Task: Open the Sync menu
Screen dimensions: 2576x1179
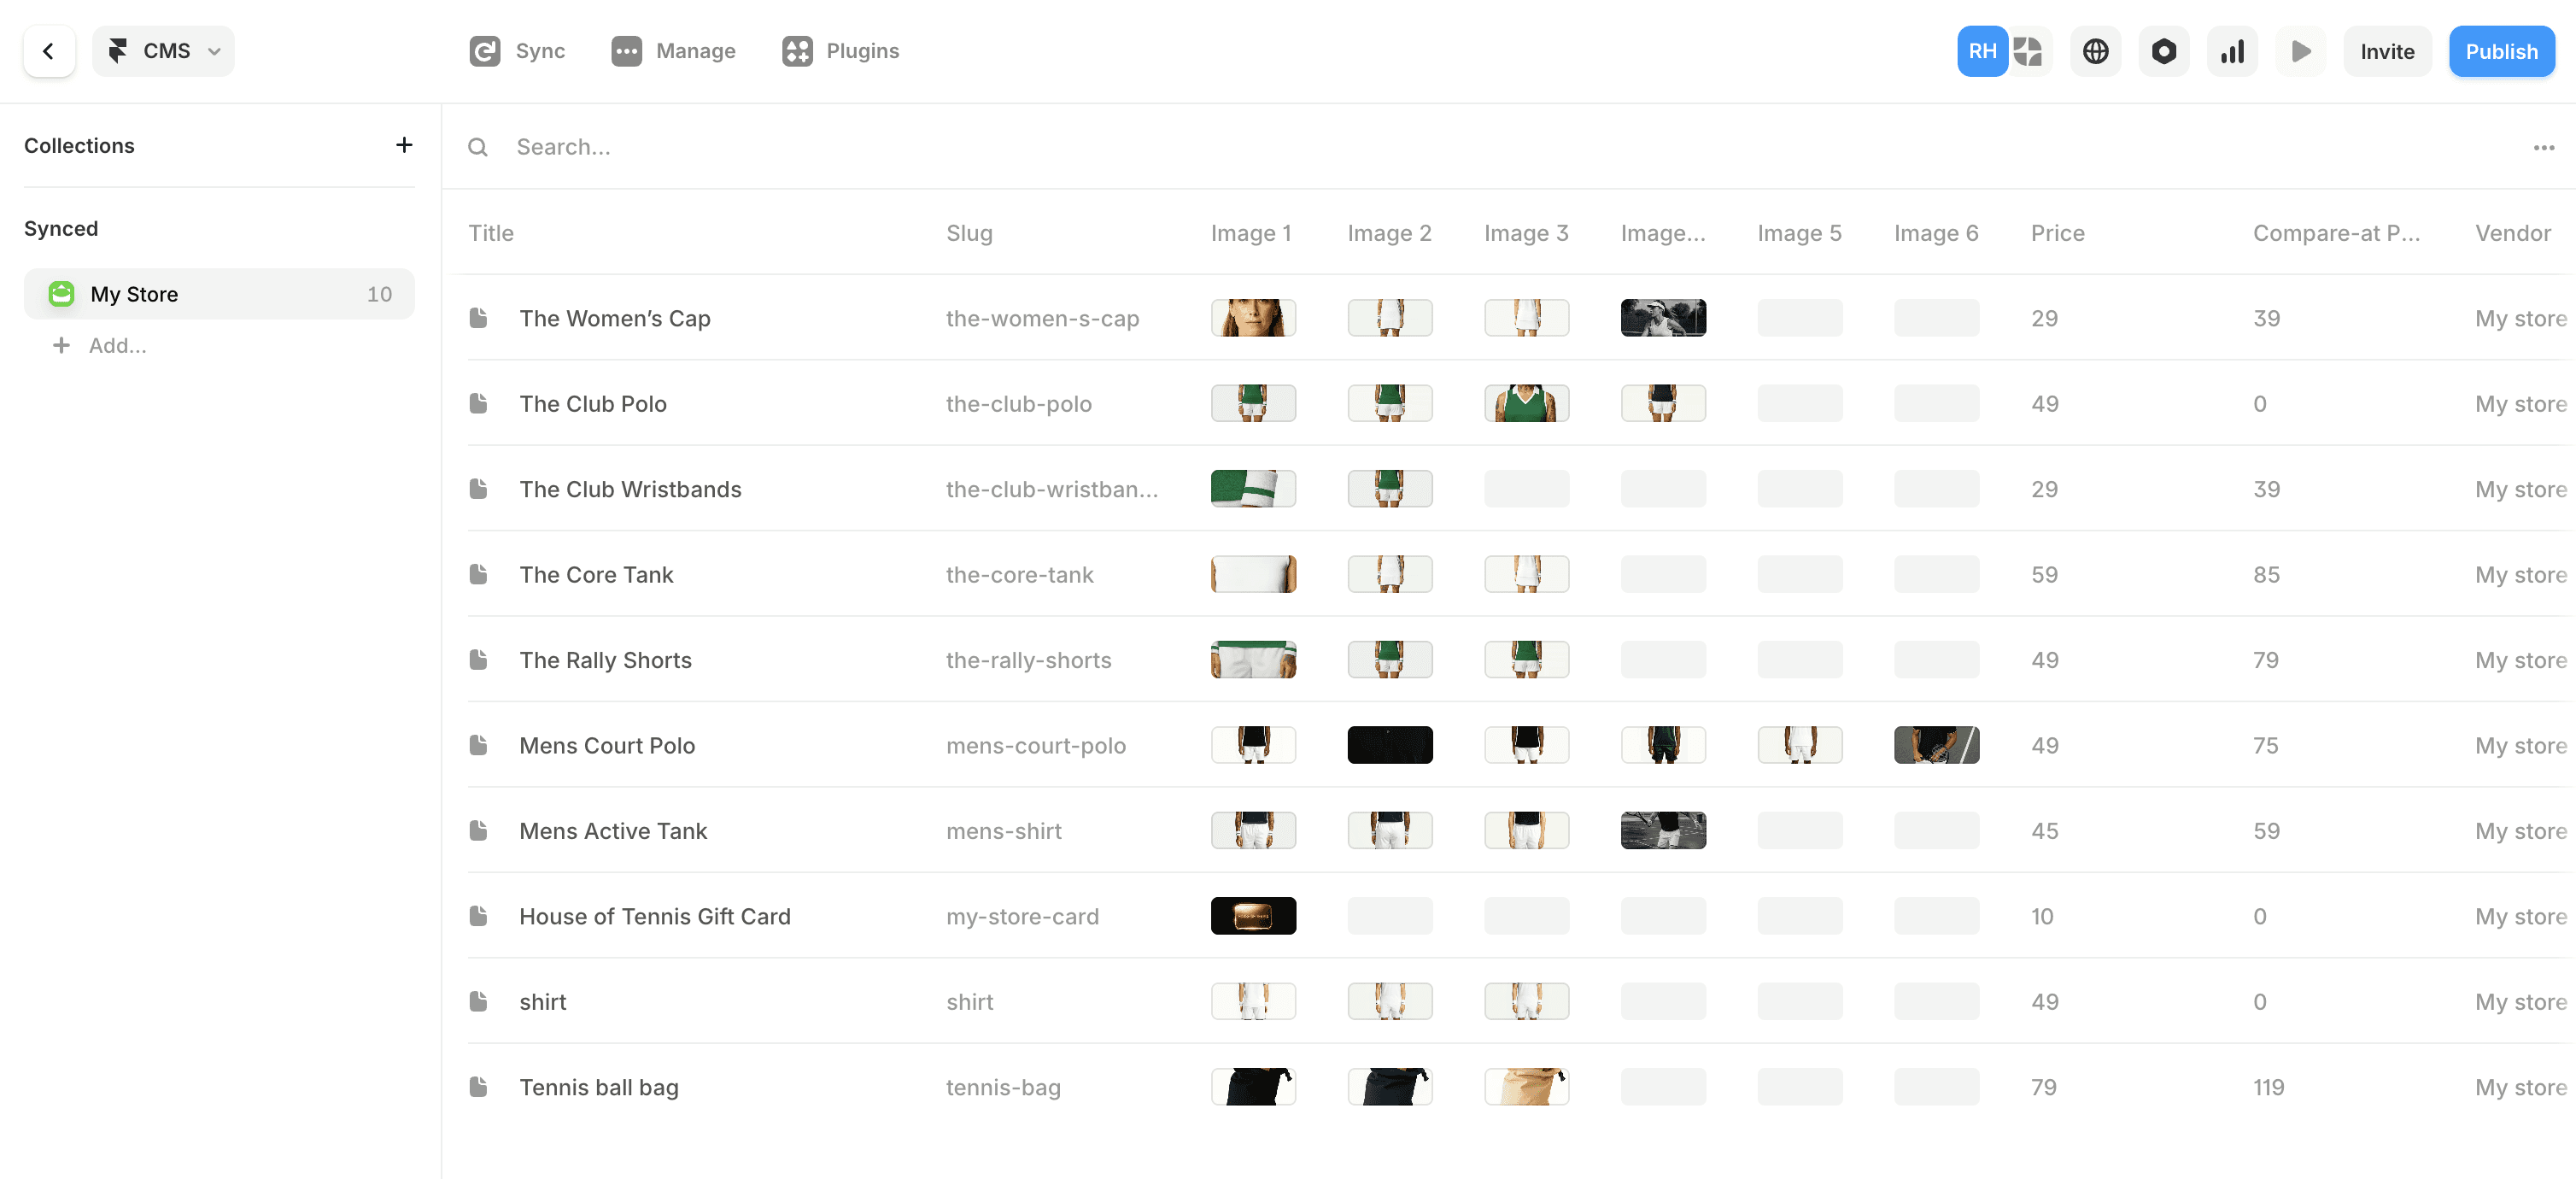Action: point(517,51)
